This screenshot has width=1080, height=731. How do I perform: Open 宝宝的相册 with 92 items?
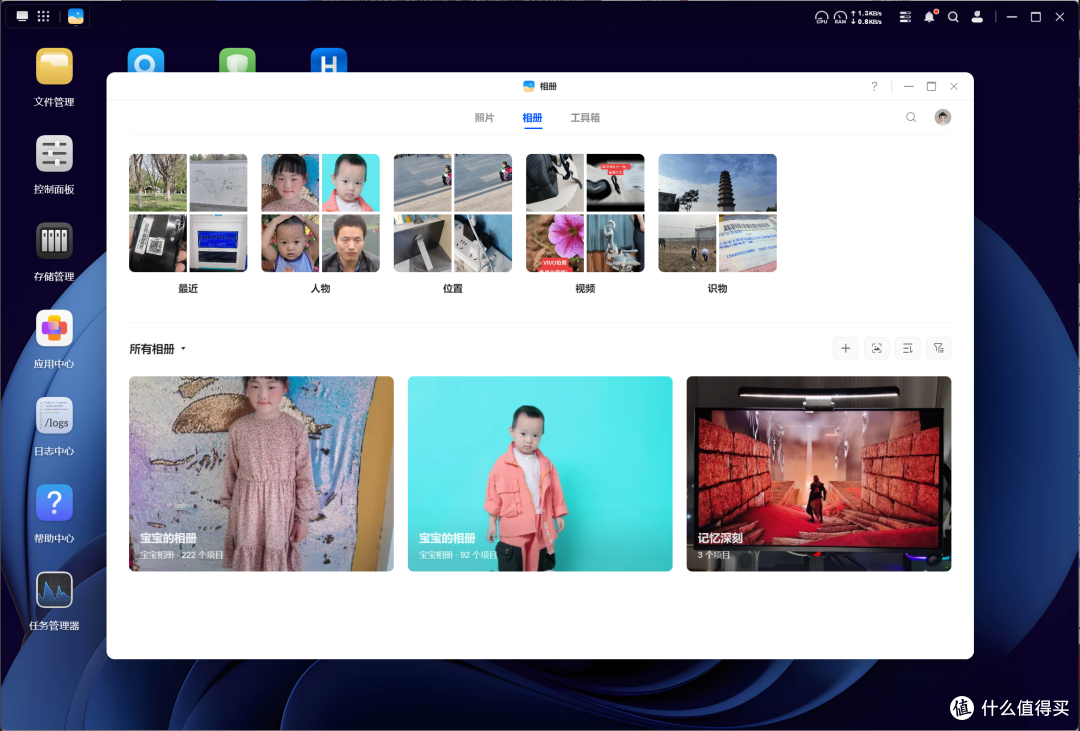(x=540, y=473)
